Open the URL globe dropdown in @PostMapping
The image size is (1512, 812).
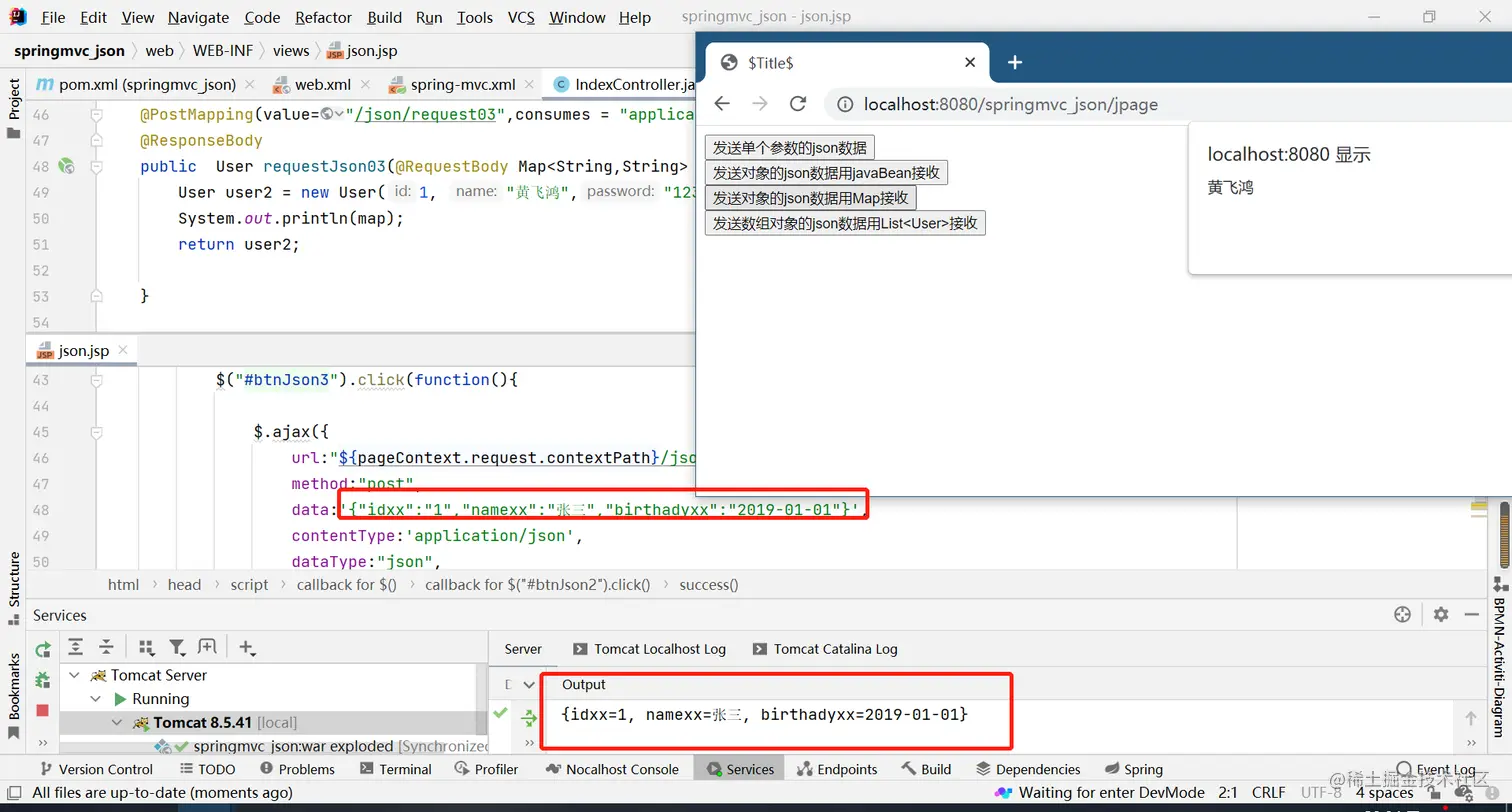[x=332, y=114]
